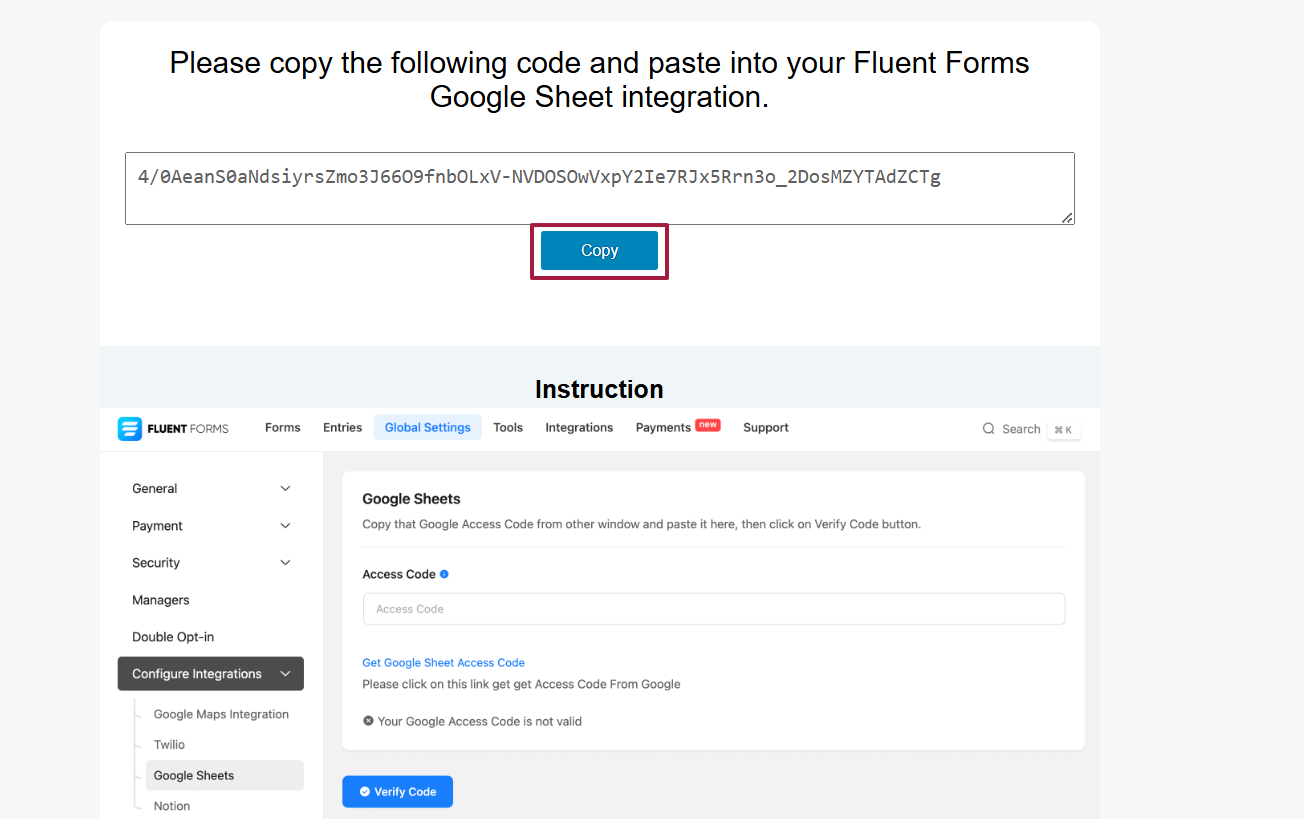Select Google Sheets in the sidebar

194,776
